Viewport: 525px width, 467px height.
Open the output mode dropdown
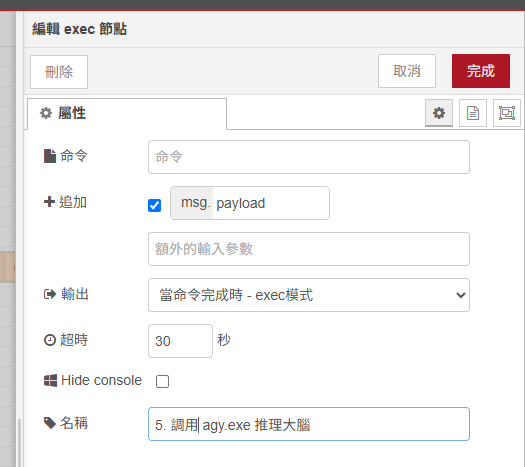(309, 295)
